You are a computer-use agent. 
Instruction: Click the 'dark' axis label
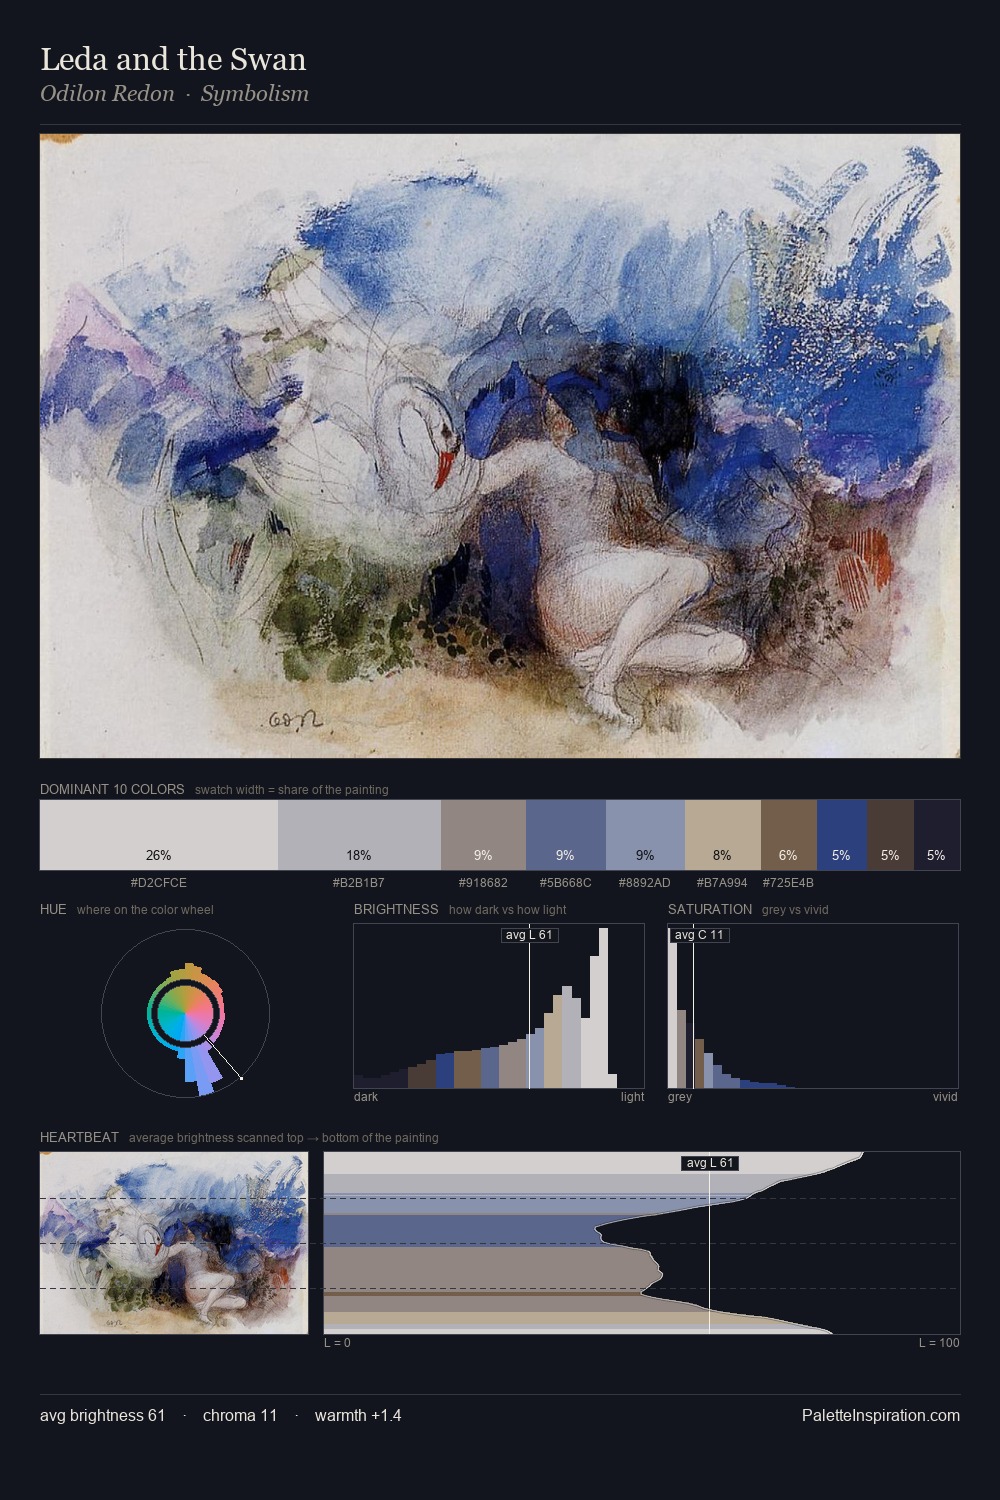(366, 1097)
